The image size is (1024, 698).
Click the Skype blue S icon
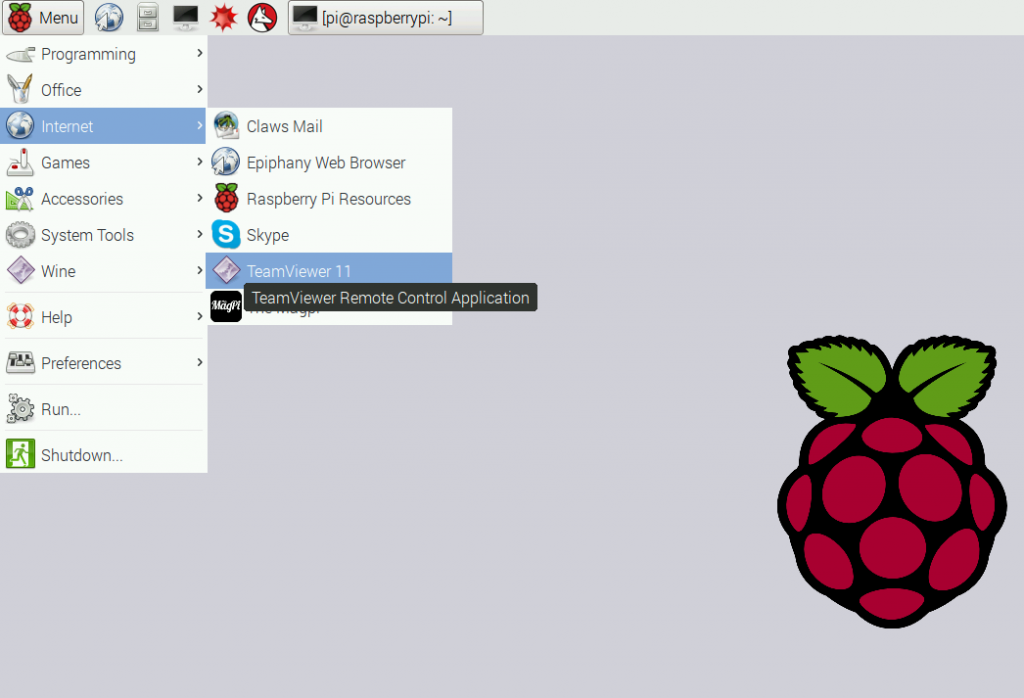coord(226,234)
